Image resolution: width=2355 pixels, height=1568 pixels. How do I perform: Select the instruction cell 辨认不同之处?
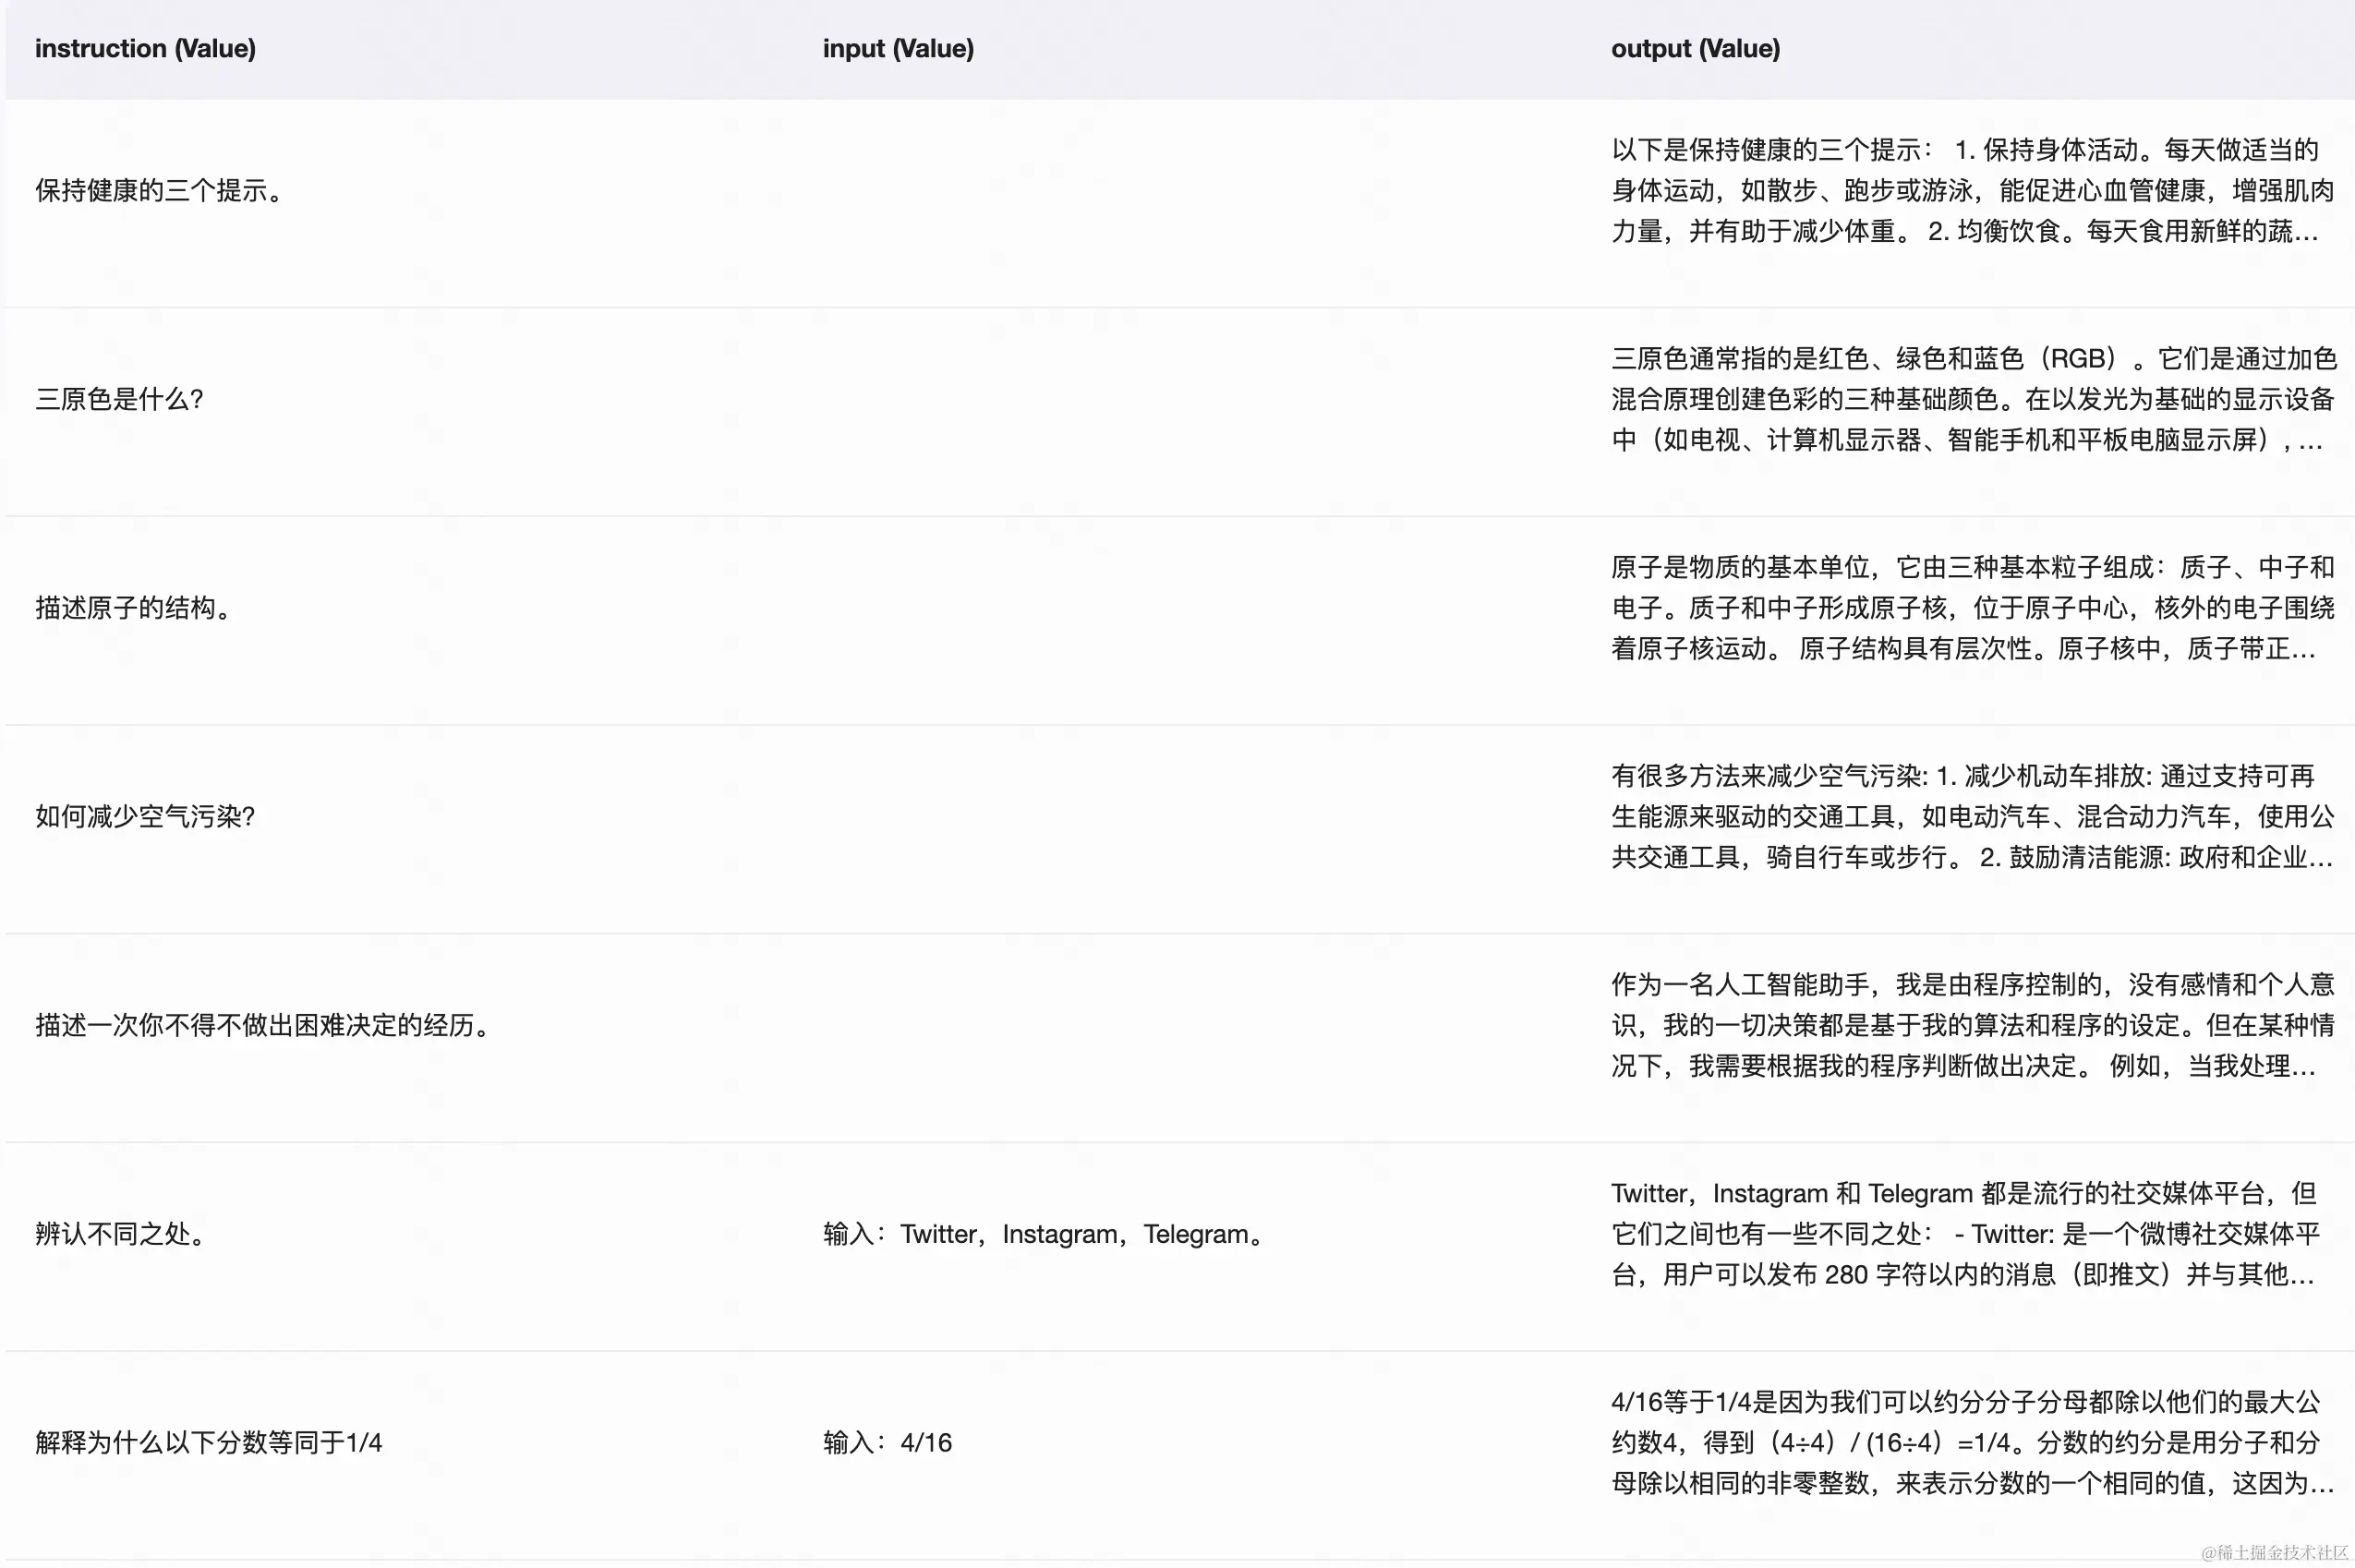point(121,1234)
